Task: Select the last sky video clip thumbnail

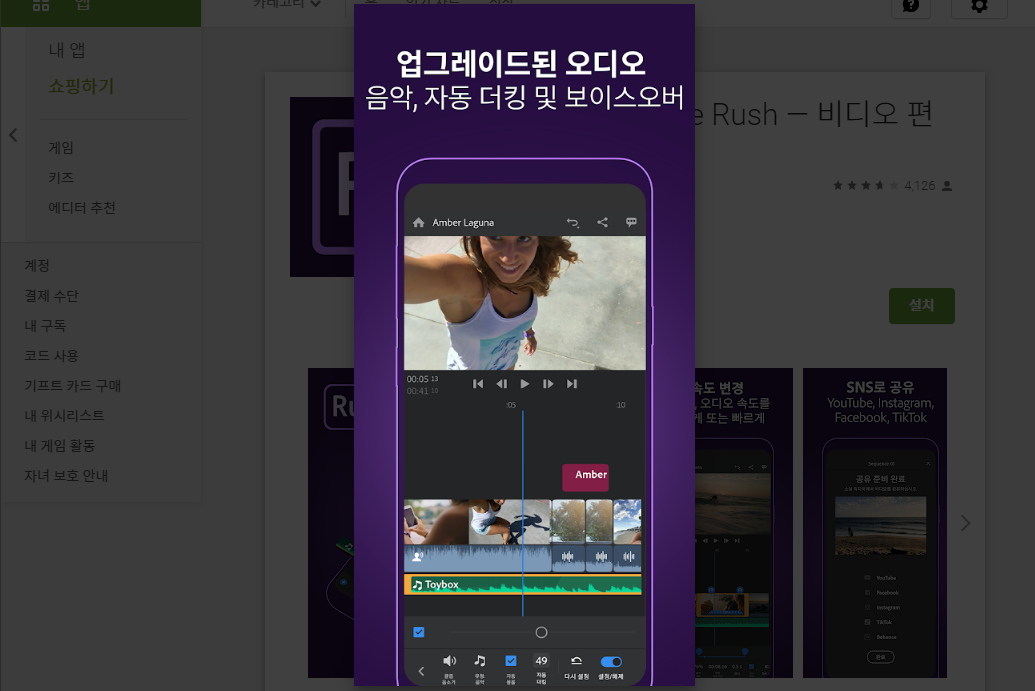Action: coord(628,521)
